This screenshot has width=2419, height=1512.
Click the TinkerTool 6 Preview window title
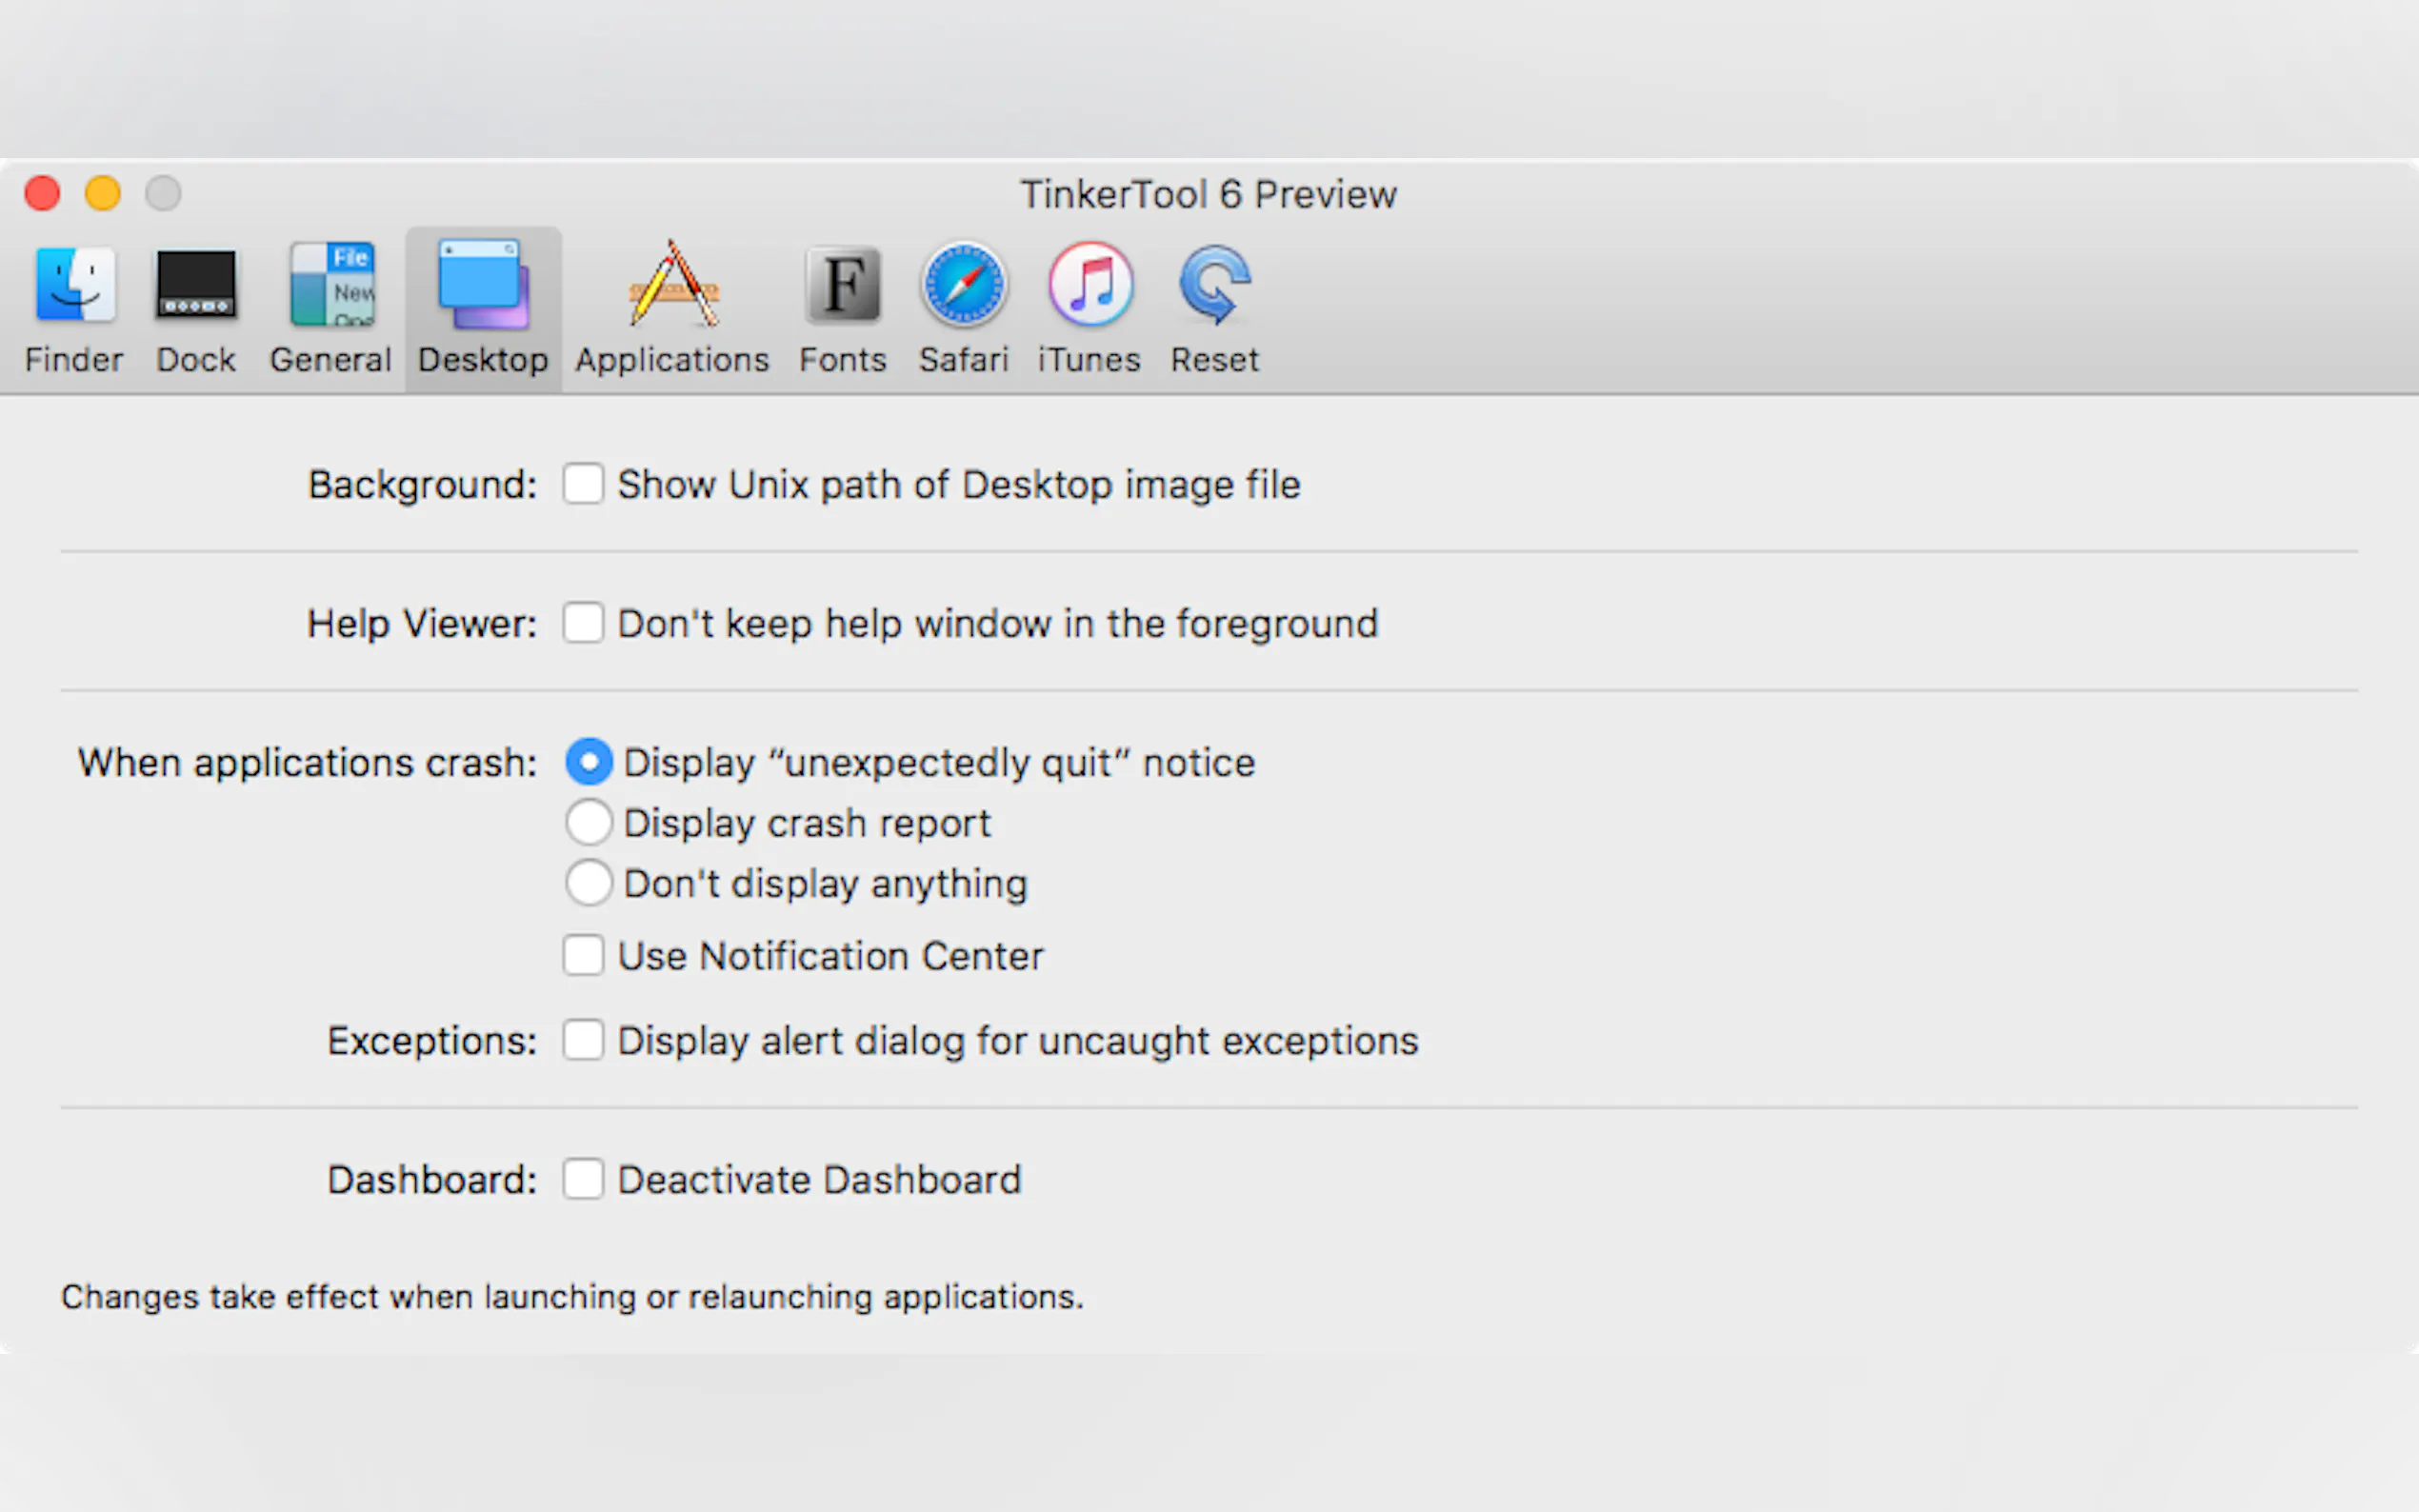1208,194
